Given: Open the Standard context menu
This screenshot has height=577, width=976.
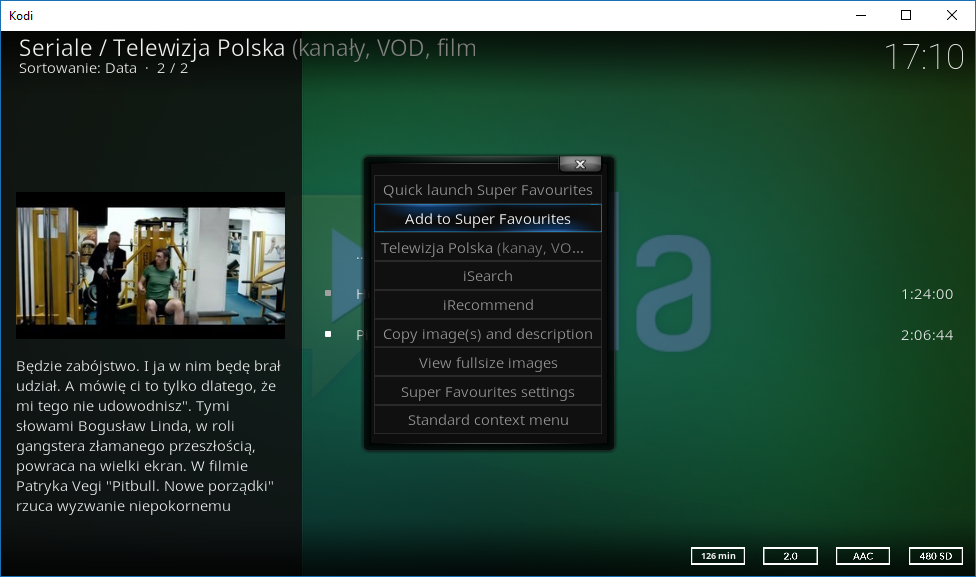Looking at the screenshot, I should click(487, 420).
